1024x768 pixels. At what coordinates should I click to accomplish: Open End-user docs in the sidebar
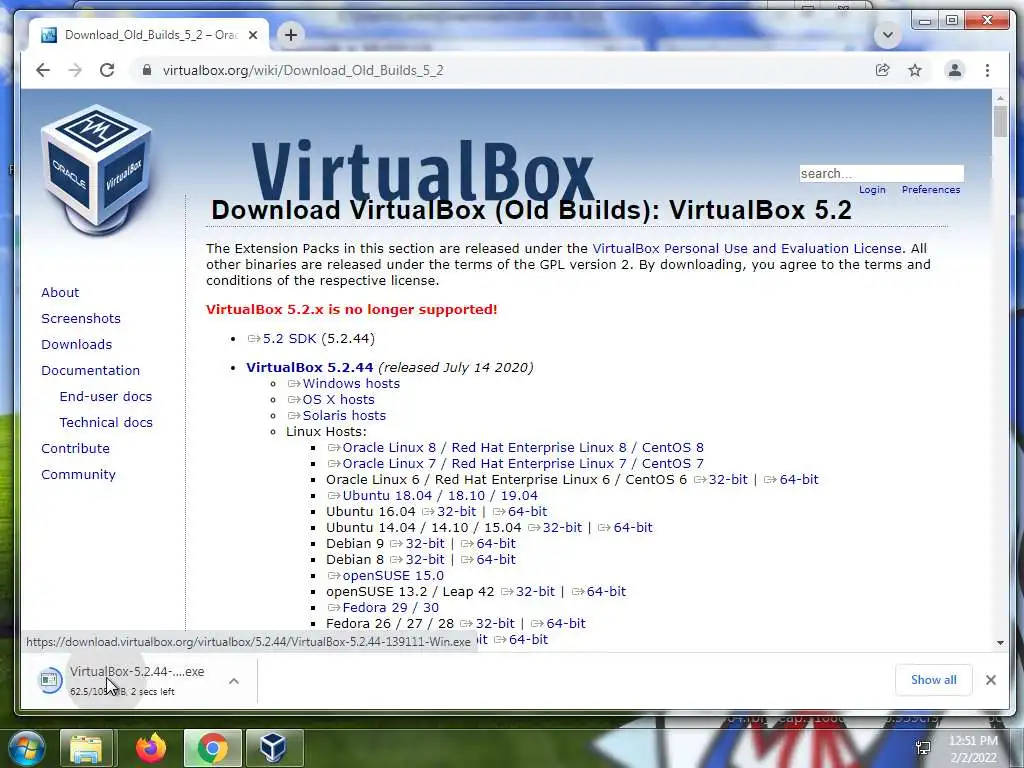tap(106, 396)
